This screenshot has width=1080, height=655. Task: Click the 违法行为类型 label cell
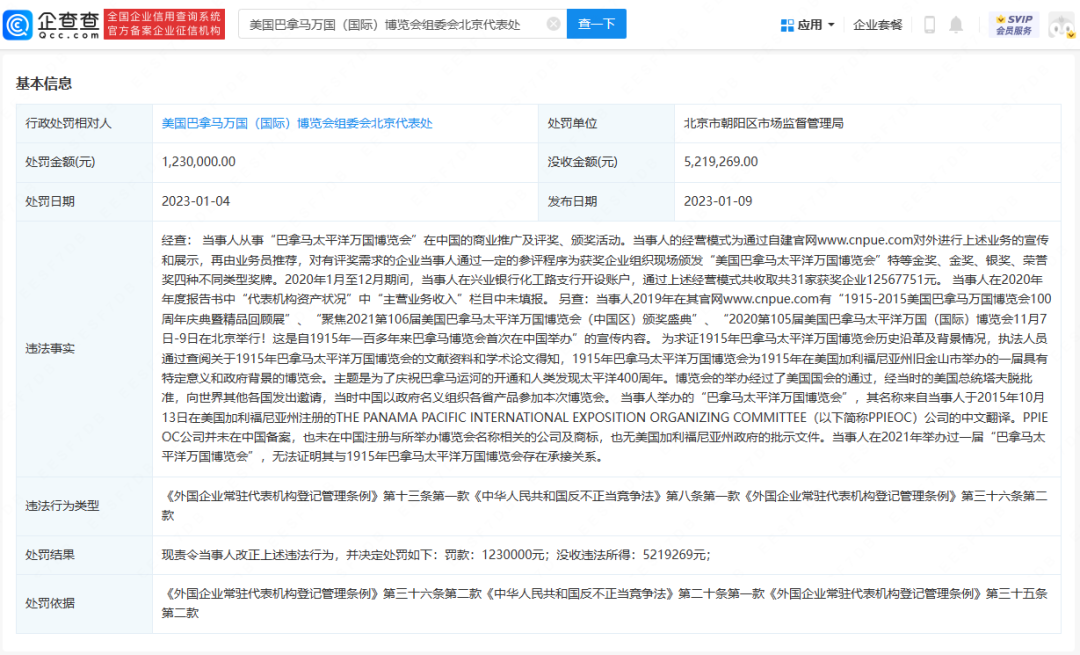pyautogui.click(x=84, y=506)
